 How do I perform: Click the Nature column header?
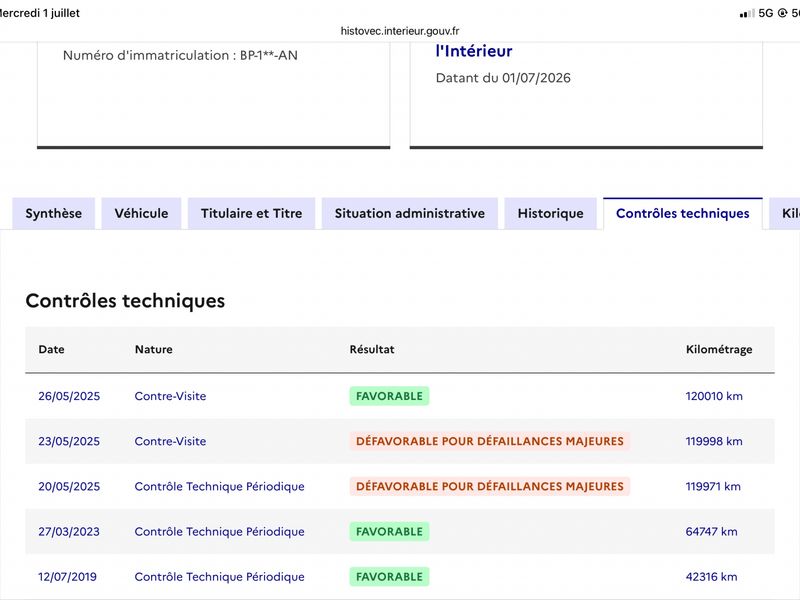point(154,349)
